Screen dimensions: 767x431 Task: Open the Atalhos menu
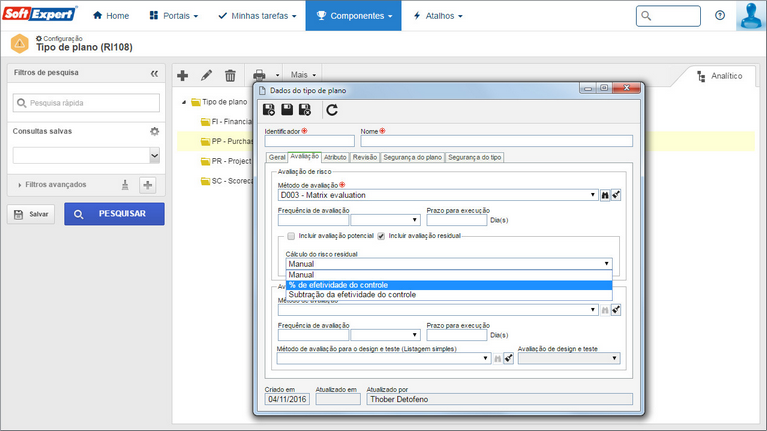coord(438,16)
